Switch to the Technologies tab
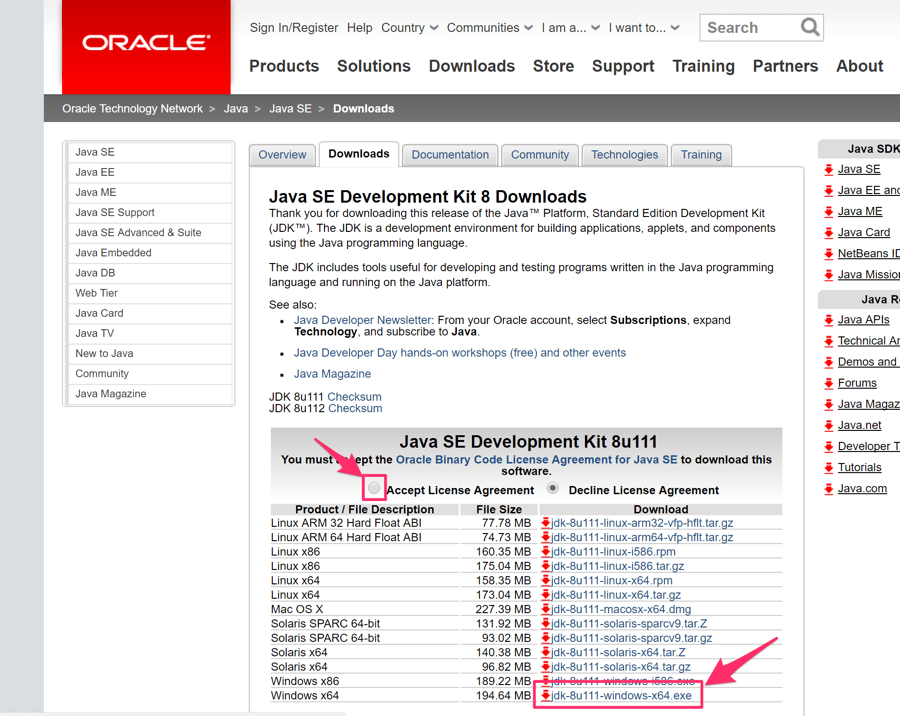900x716 pixels. [x=624, y=155]
